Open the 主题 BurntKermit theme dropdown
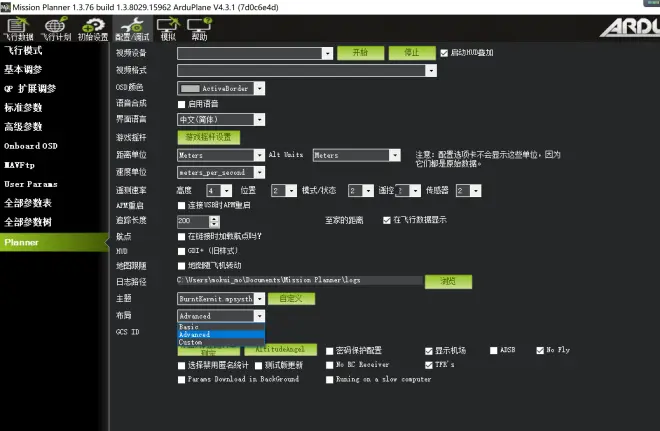This screenshot has height=431, width=660. click(221, 299)
